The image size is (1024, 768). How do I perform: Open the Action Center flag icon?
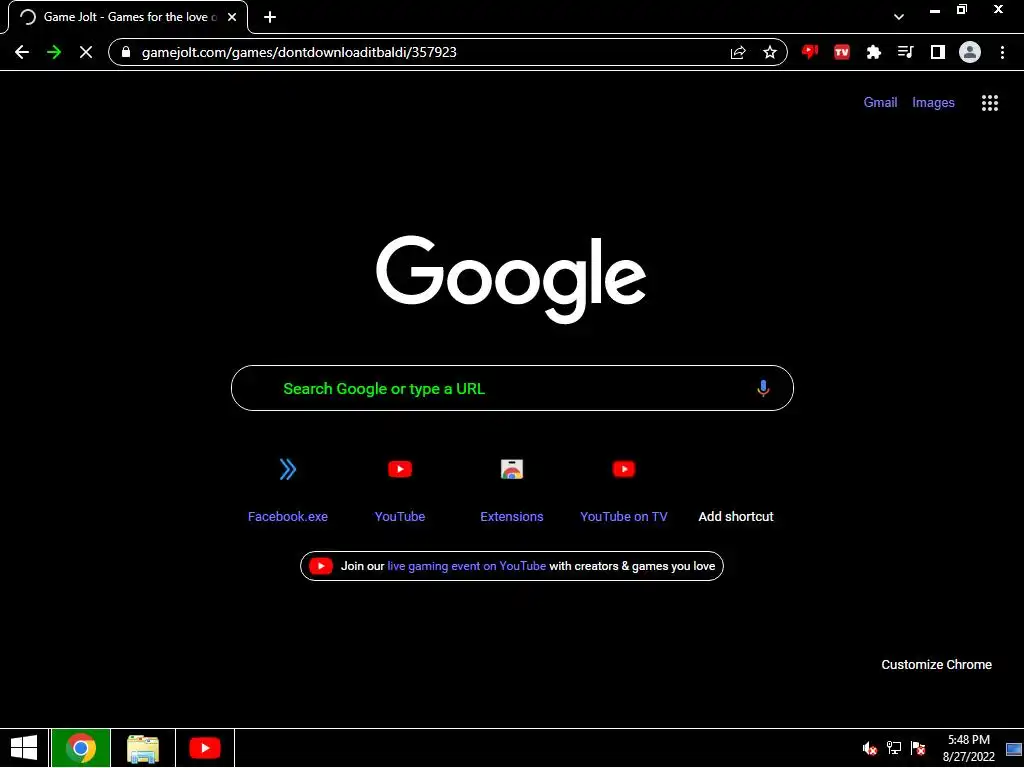(918, 748)
